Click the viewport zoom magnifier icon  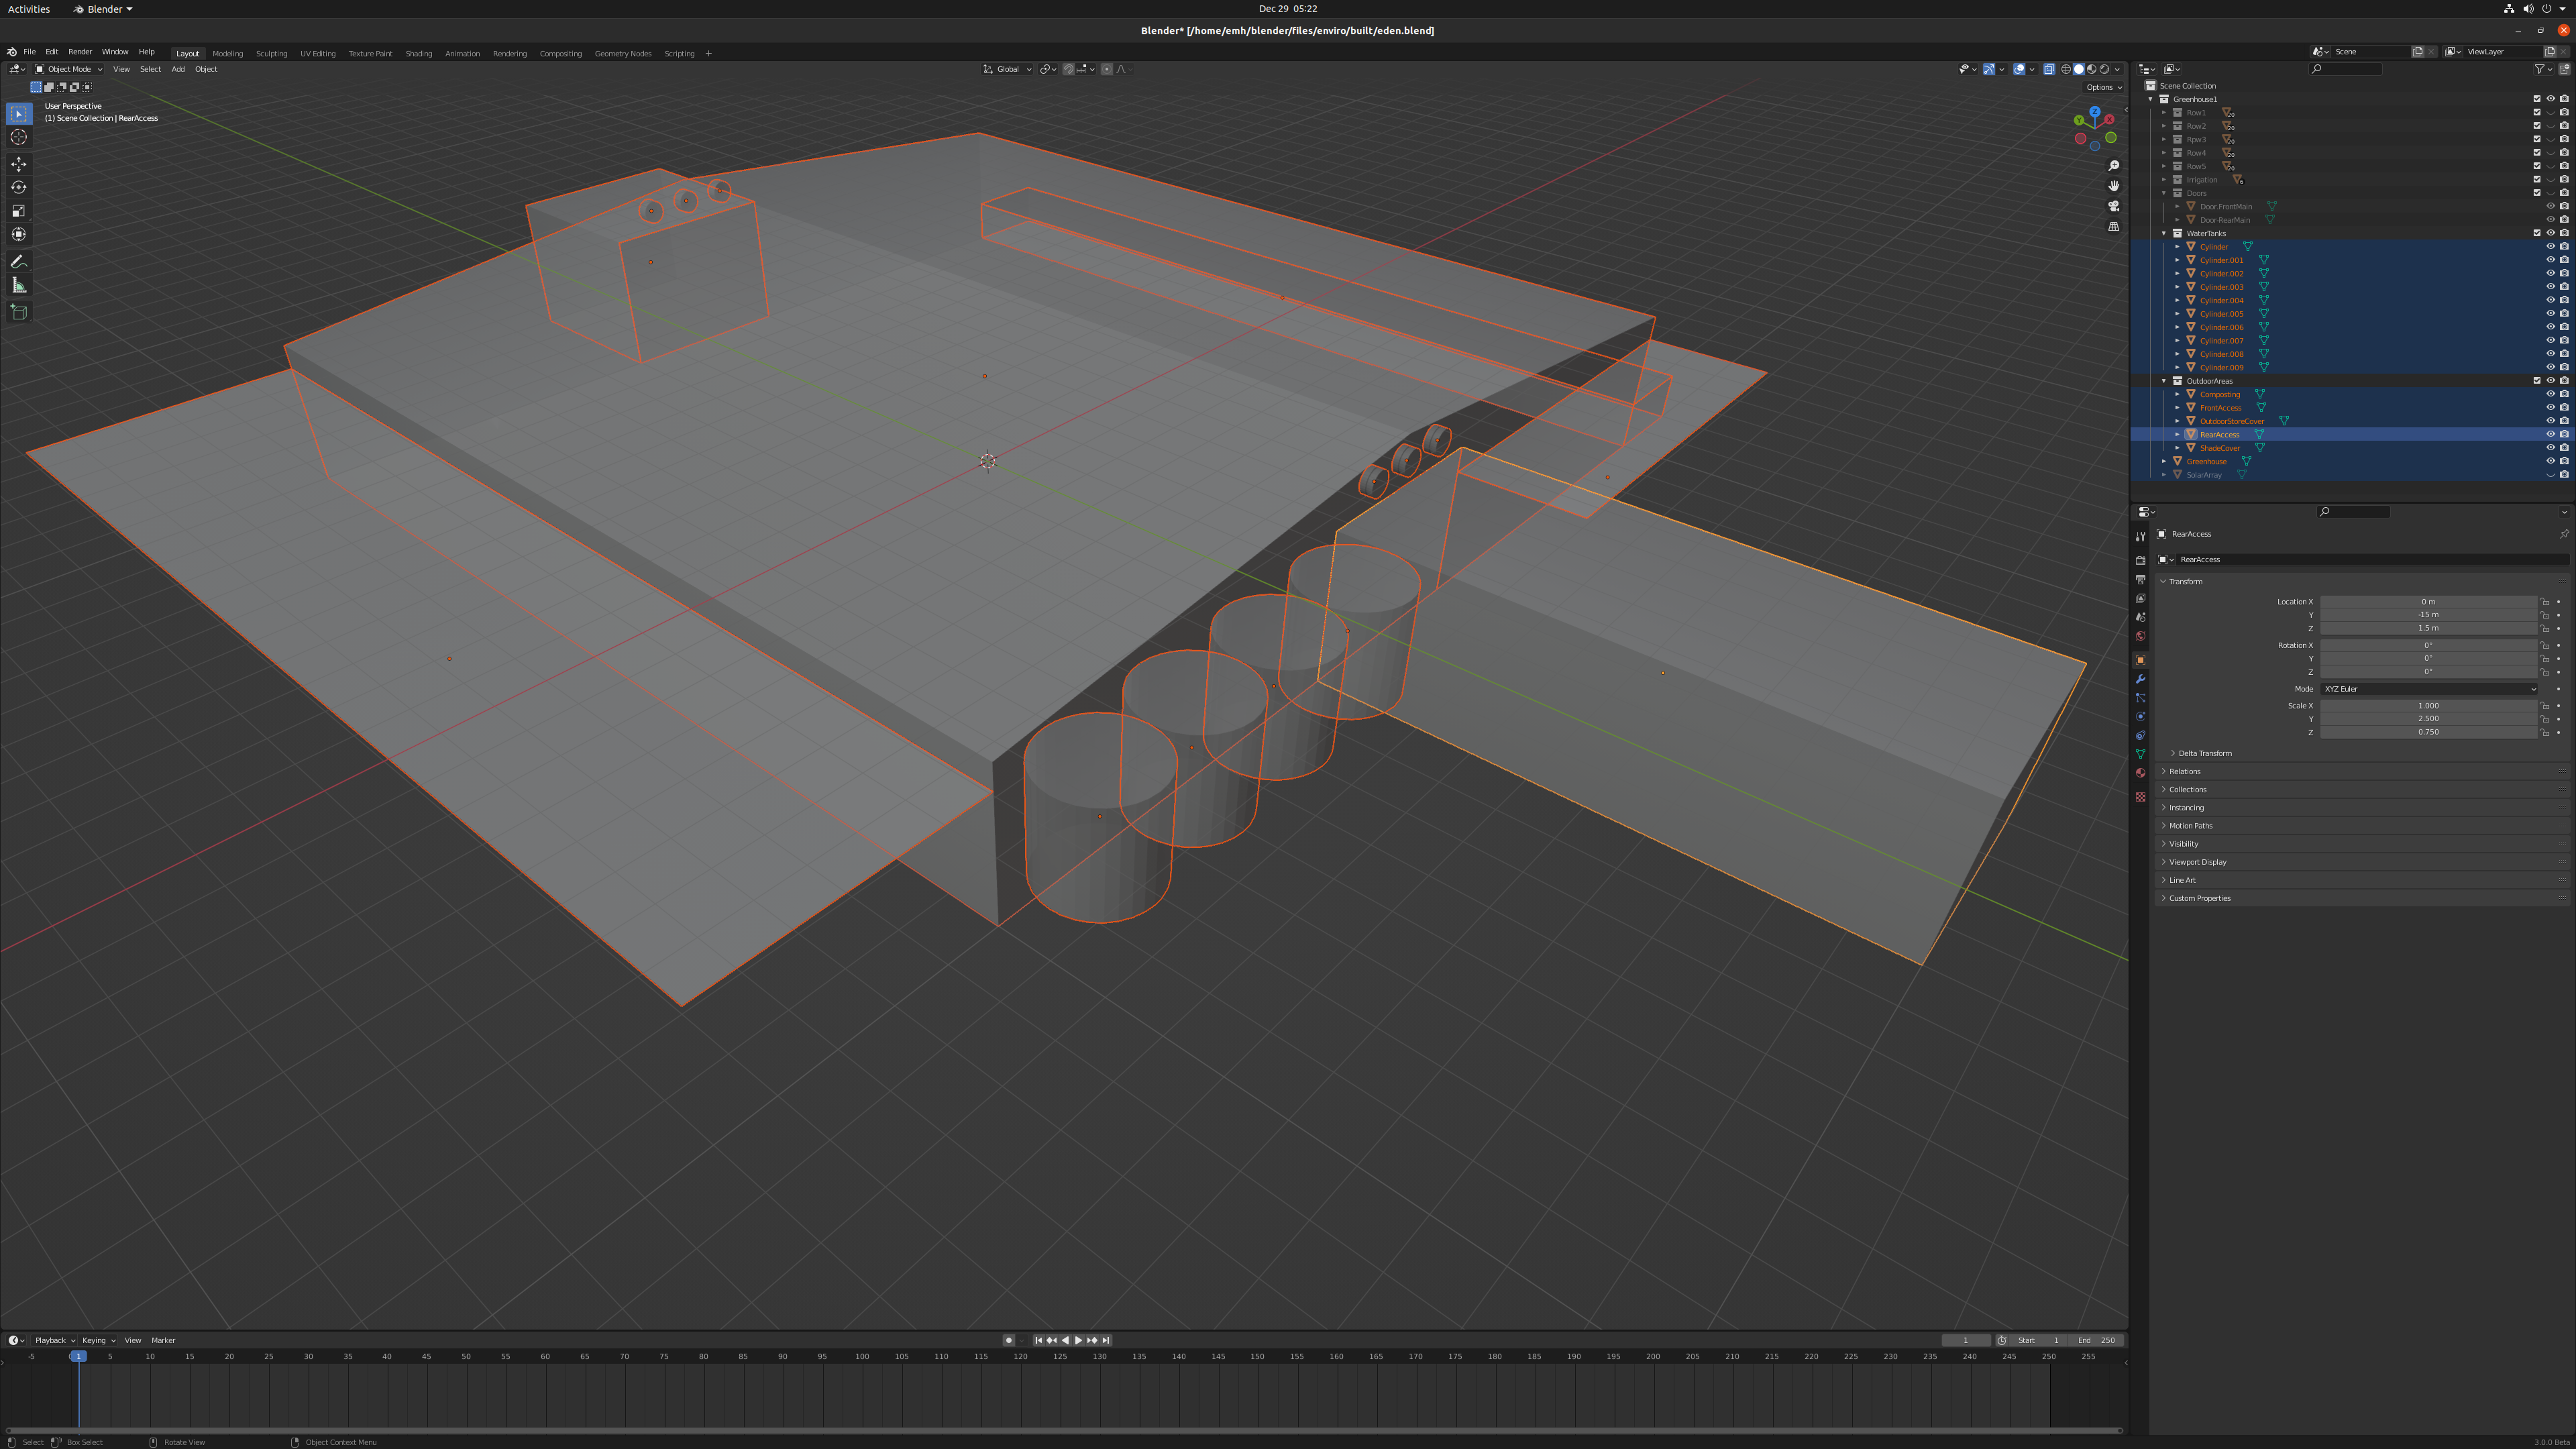point(2113,166)
